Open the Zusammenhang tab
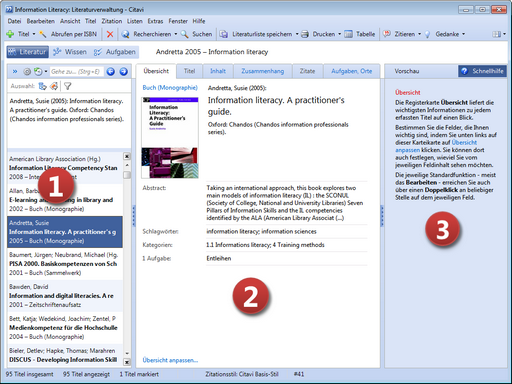 (x=263, y=71)
